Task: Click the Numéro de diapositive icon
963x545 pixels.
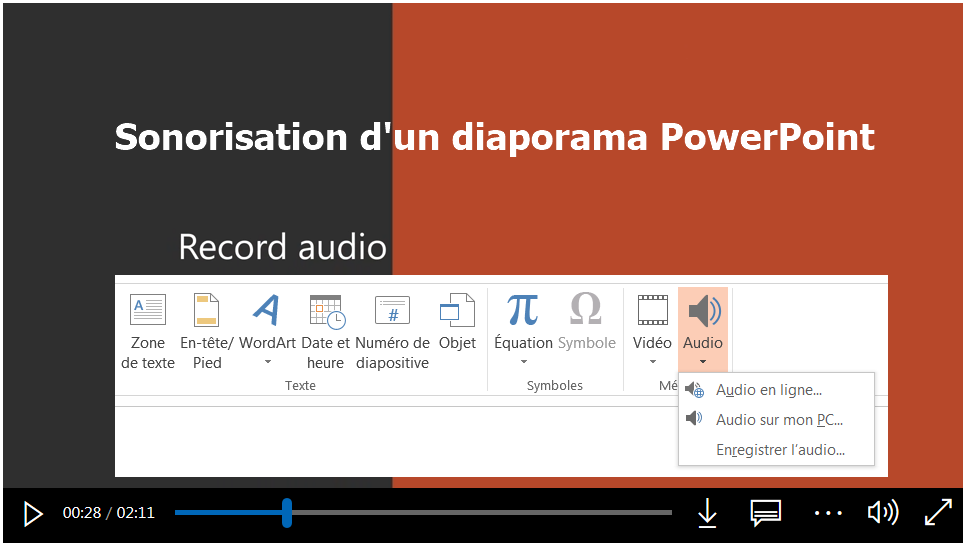Action: pos(392,311)
